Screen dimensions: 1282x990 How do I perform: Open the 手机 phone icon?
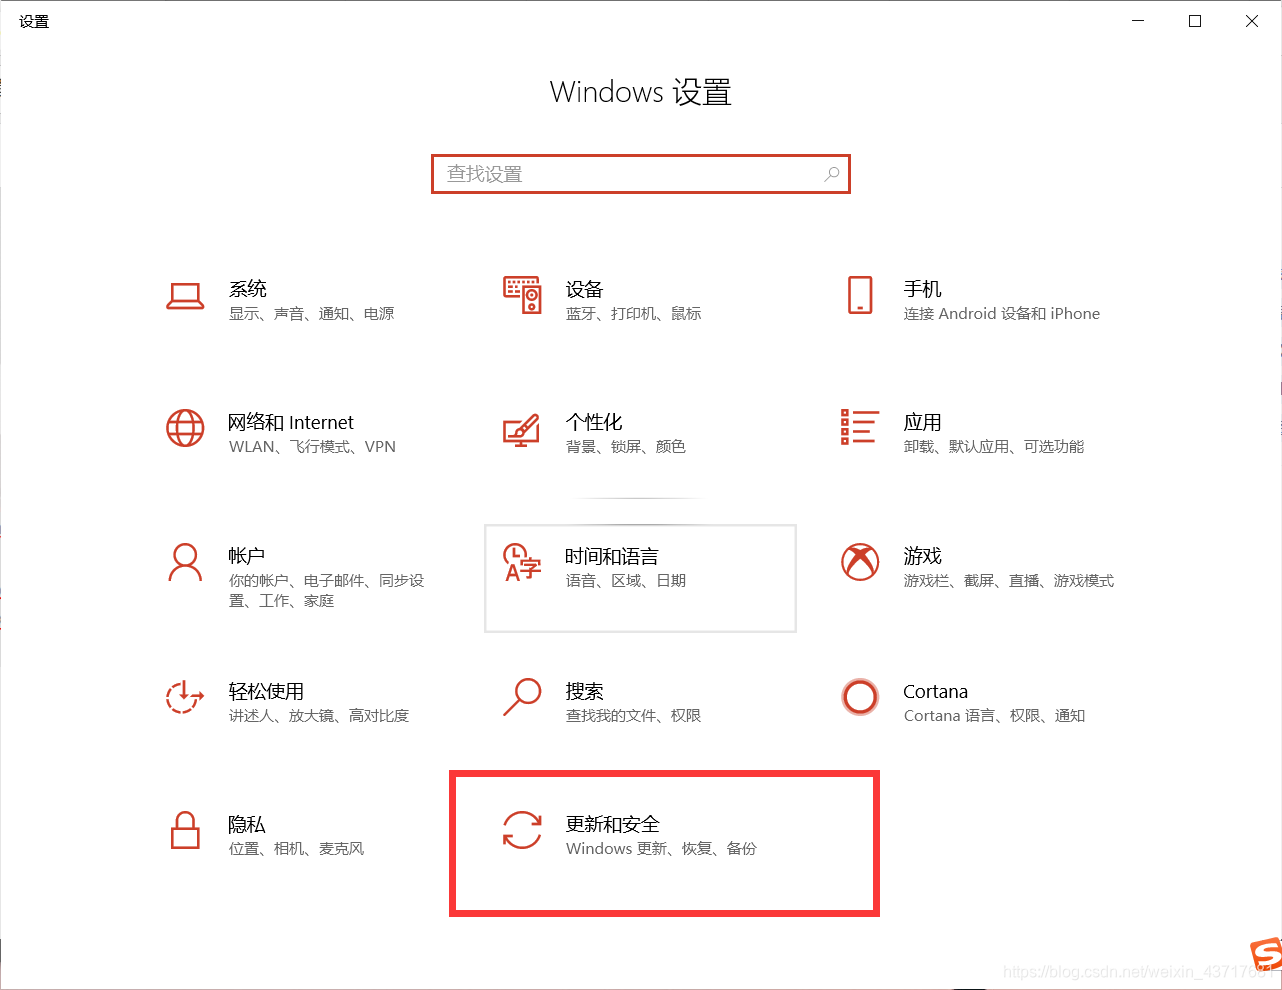860,295
